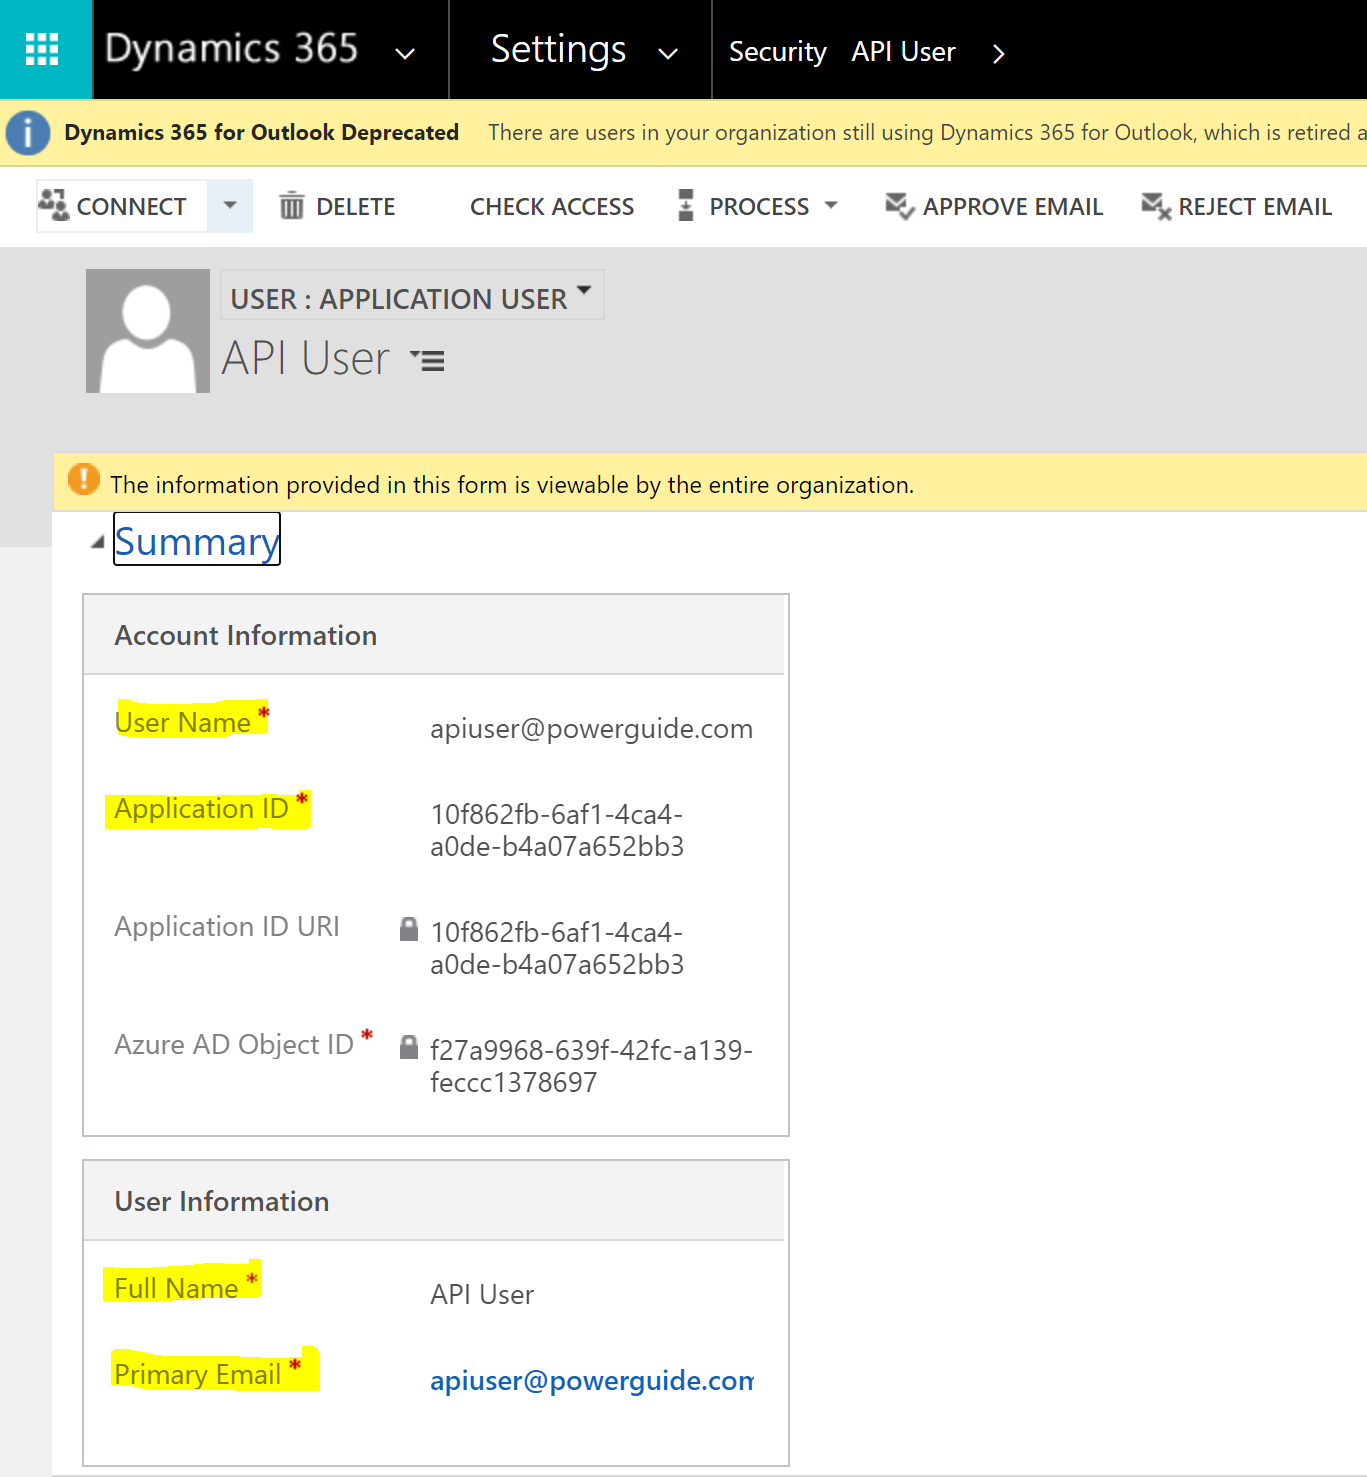Click the CHECK ACCESS button
1367x1477 pixels.
[551, 206]
